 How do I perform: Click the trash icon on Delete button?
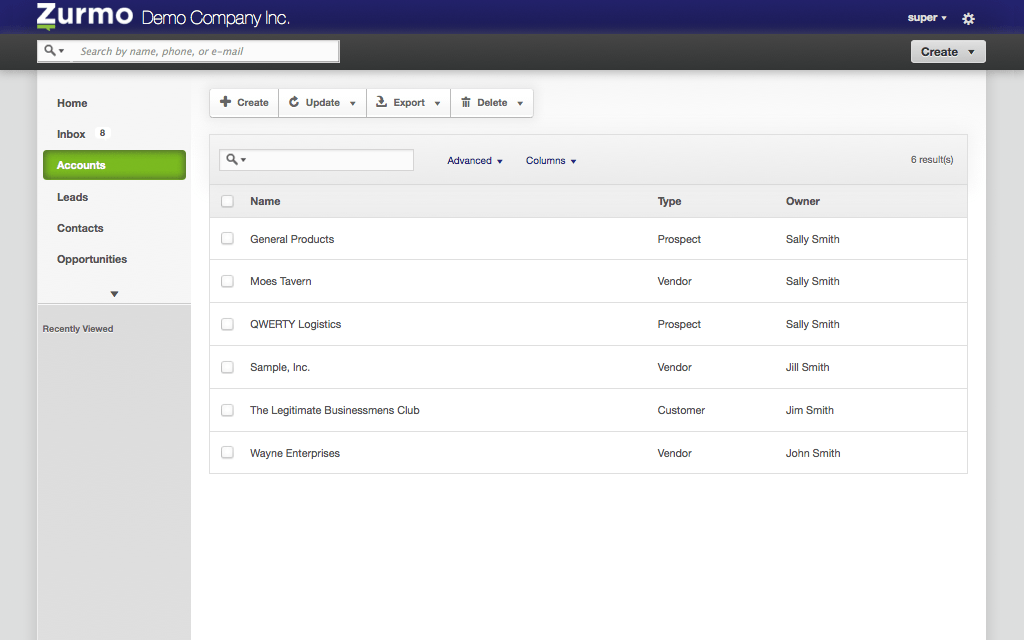(466, 102)
